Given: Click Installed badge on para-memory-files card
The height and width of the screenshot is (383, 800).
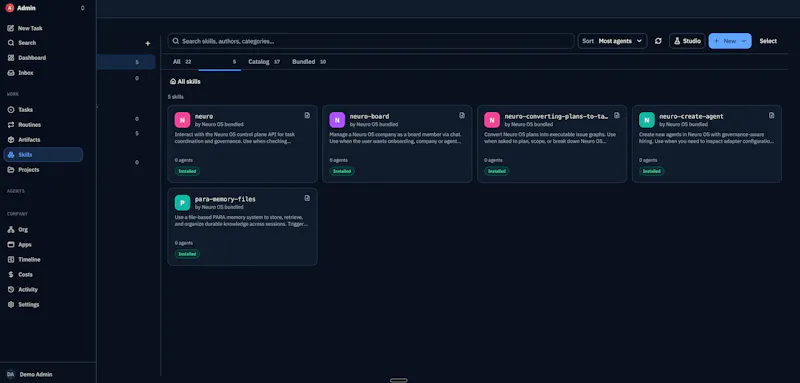Looking at the screenshot, I should click(187, 254).
